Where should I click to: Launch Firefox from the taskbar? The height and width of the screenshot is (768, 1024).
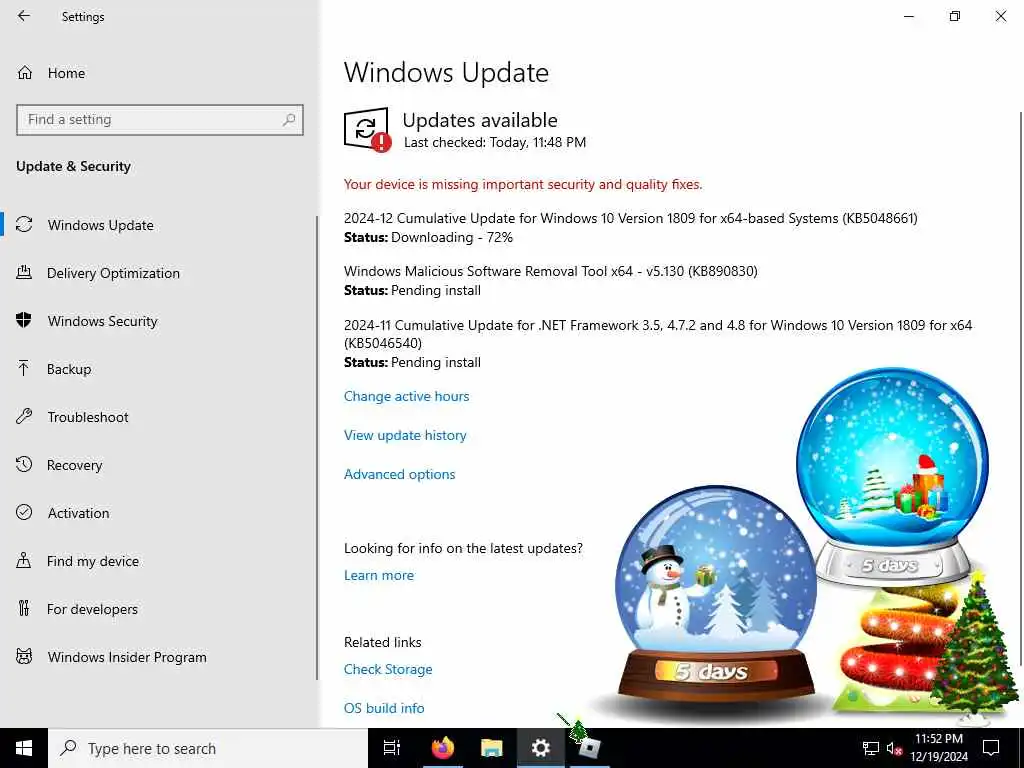point(443,748)
